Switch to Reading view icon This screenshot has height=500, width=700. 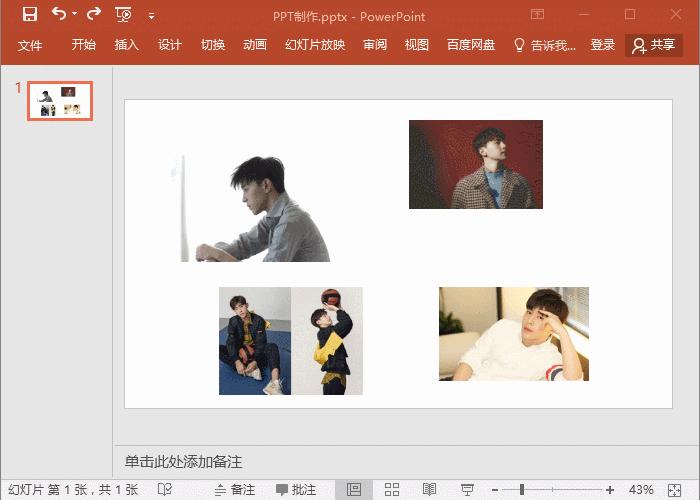pyautogui.click(x=429, y=490)
